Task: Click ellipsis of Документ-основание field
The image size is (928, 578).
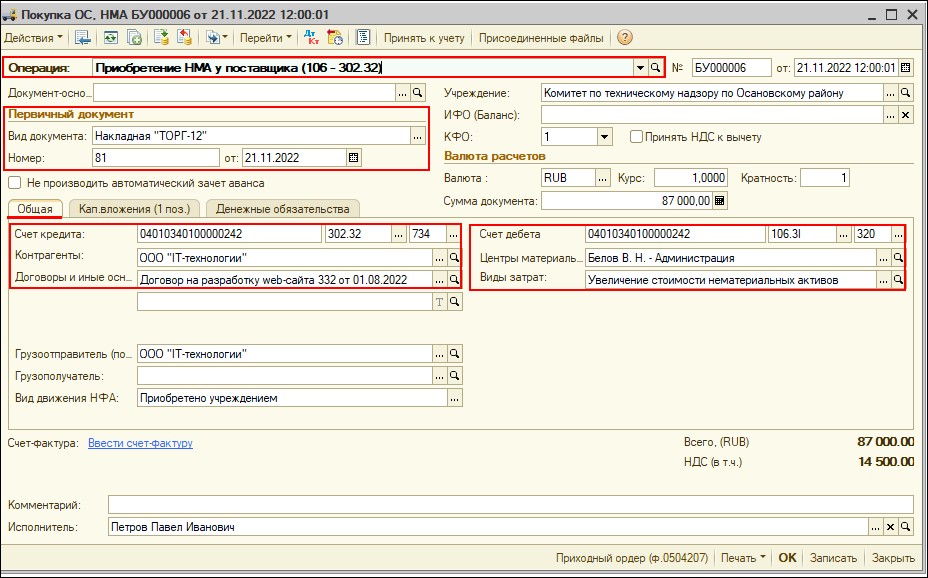Action: (402, 93)
